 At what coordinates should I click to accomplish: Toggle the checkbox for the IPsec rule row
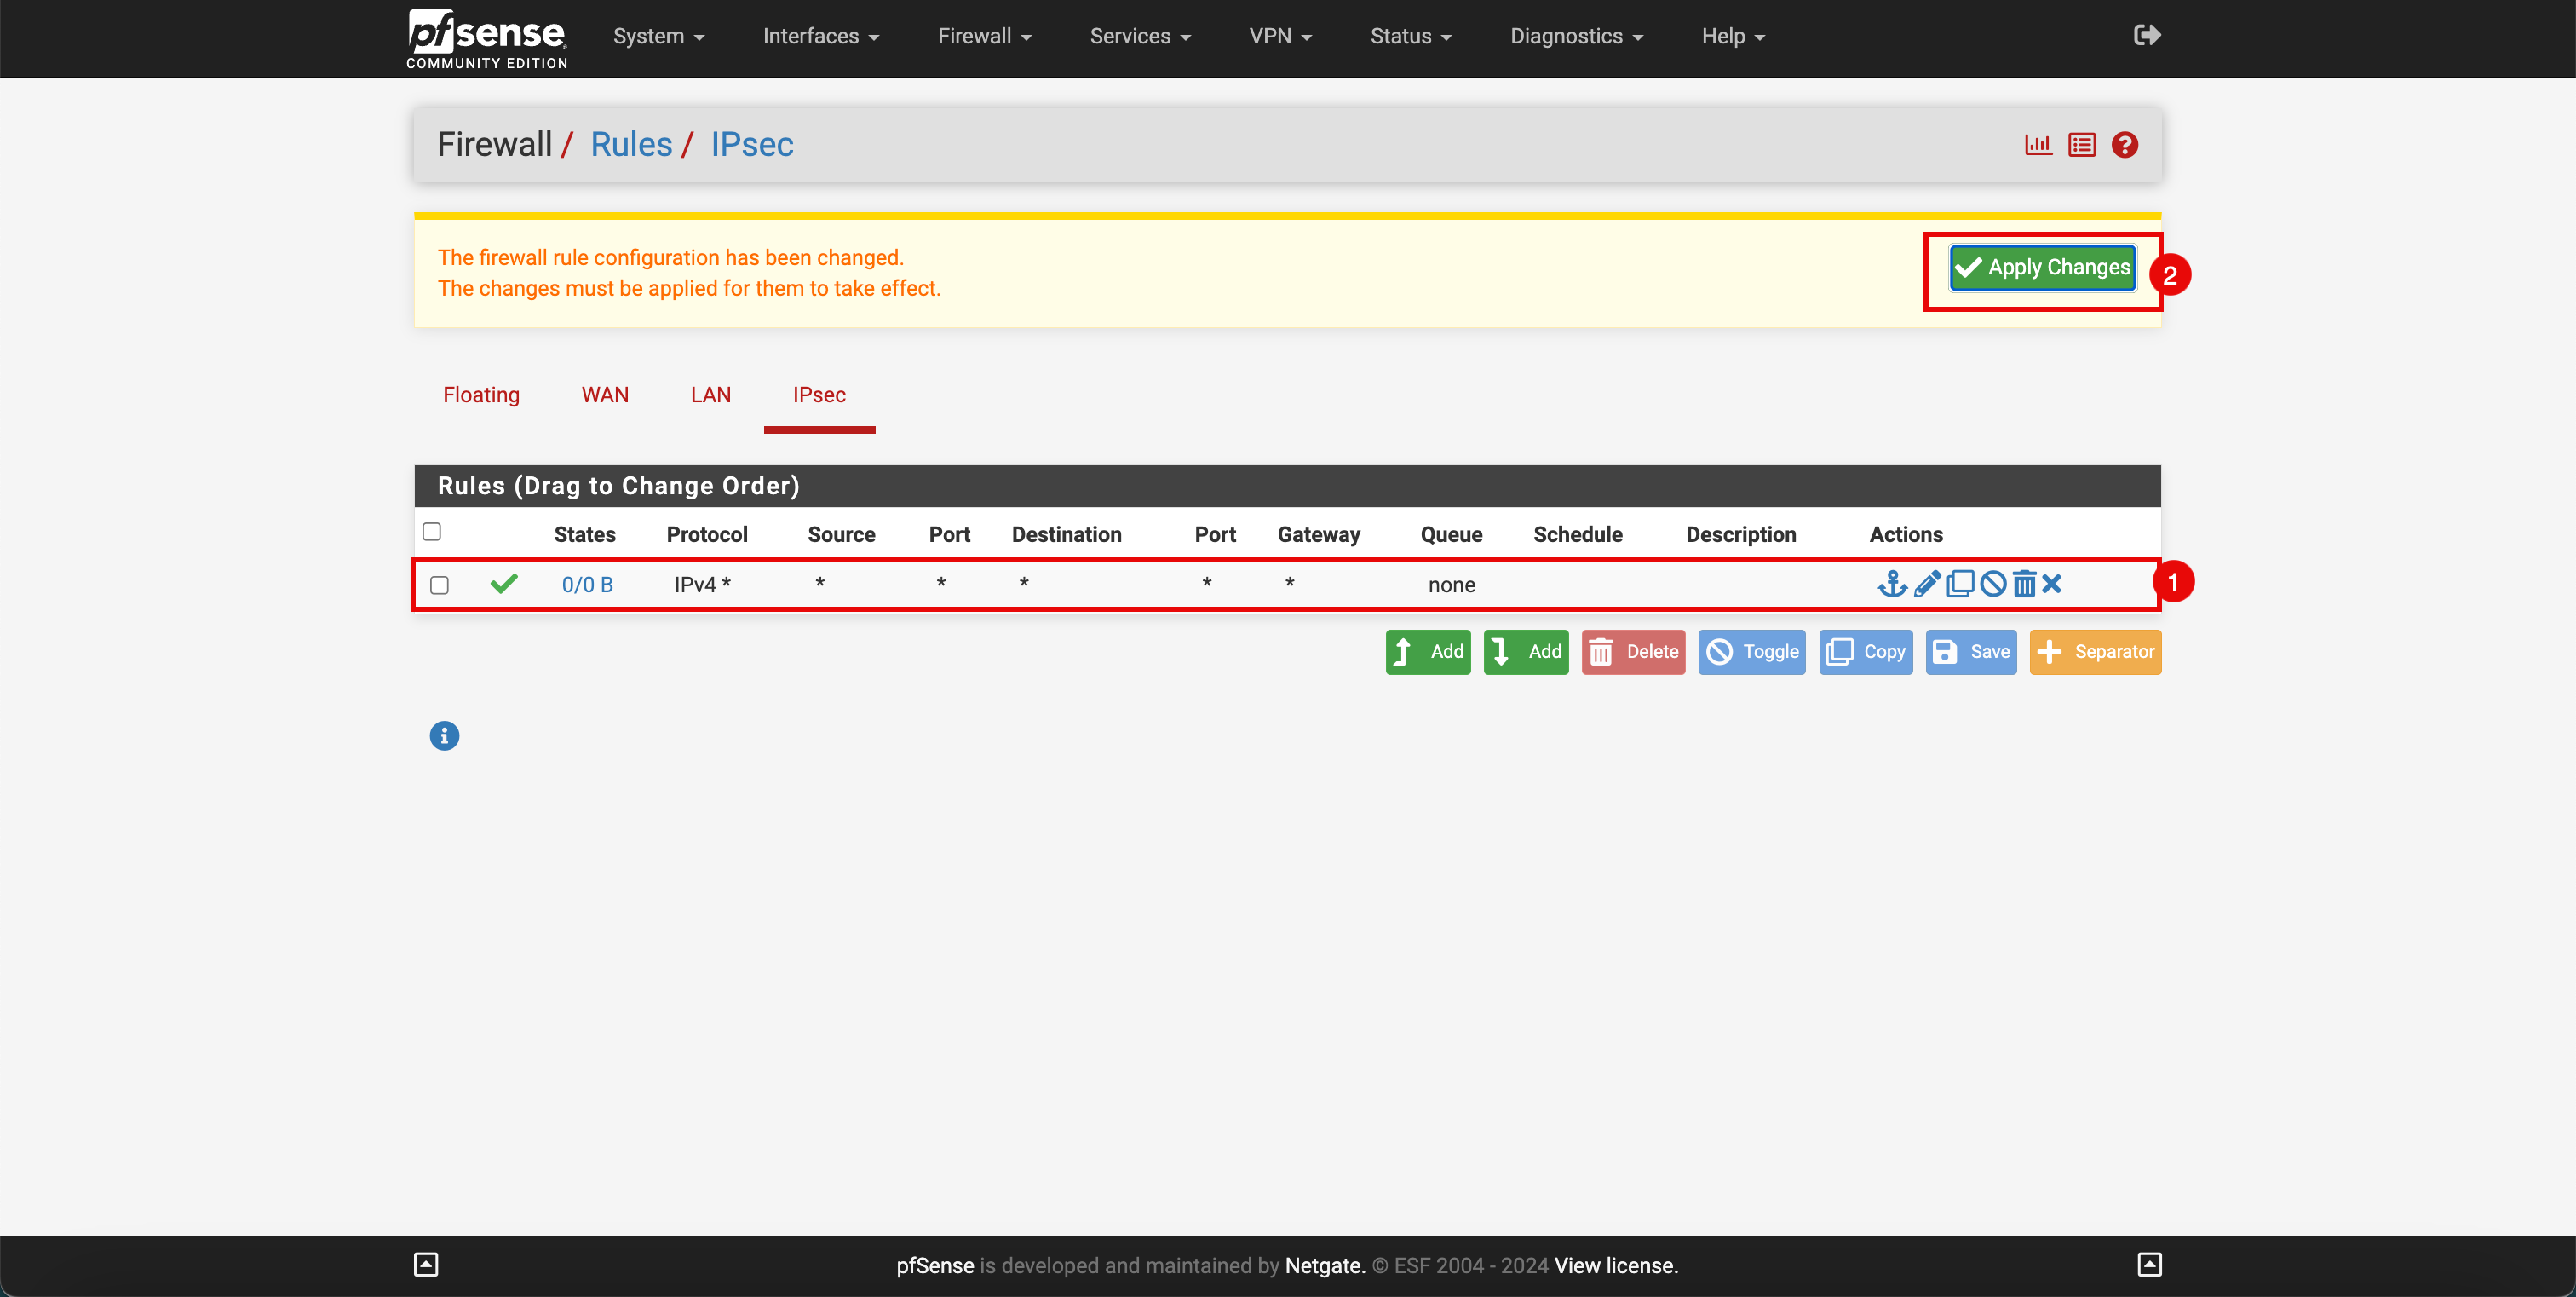[440, 584]
